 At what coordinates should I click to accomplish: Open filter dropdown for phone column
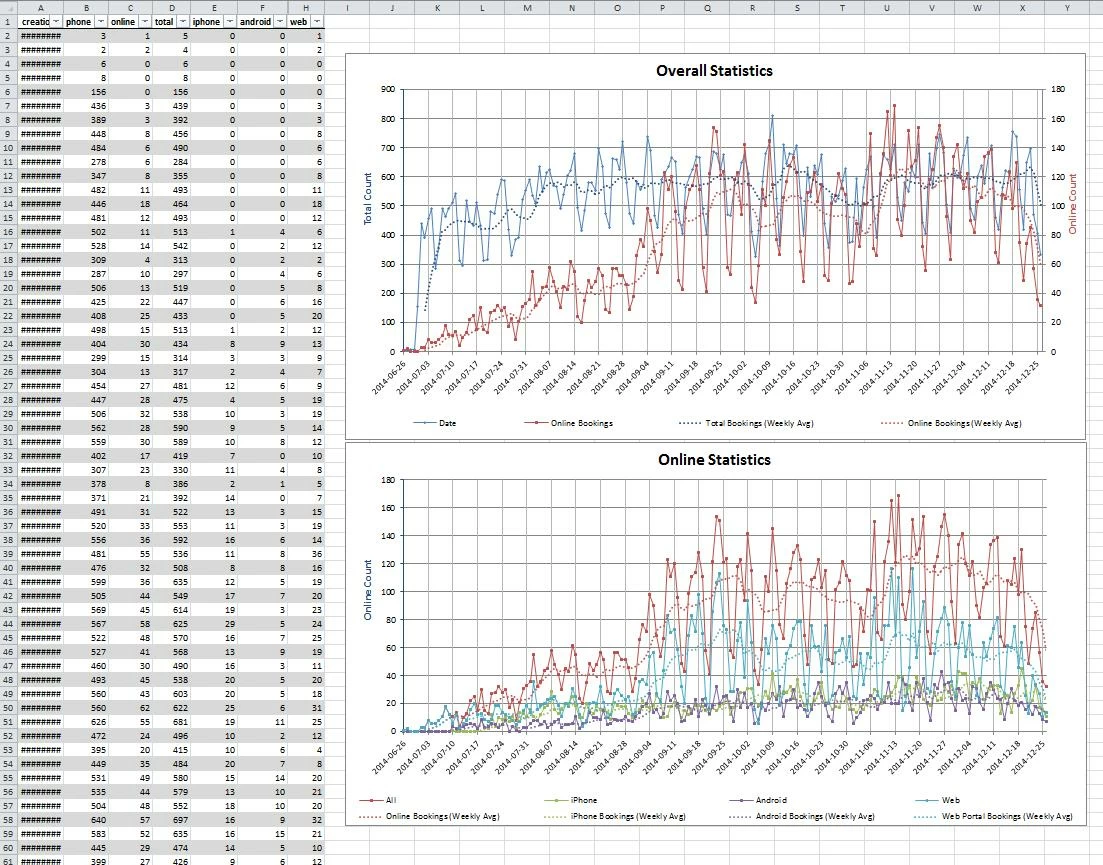101,22
